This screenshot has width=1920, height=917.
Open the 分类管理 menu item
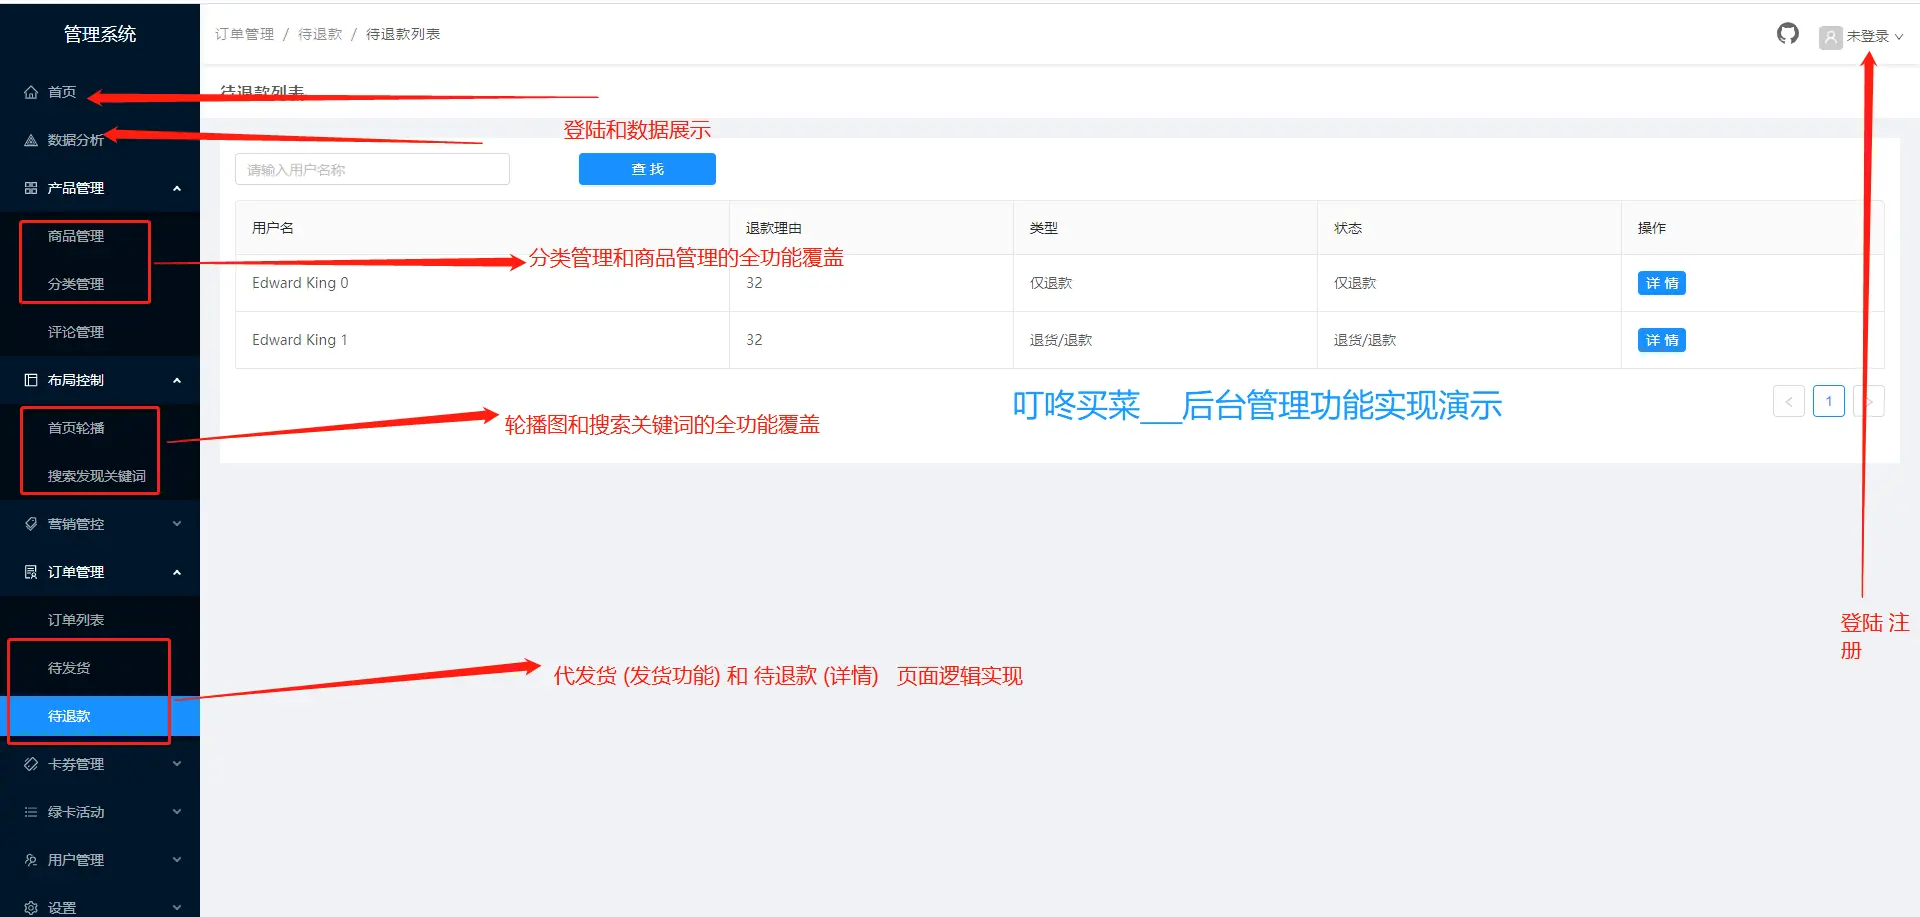click(x=100, y=284)
